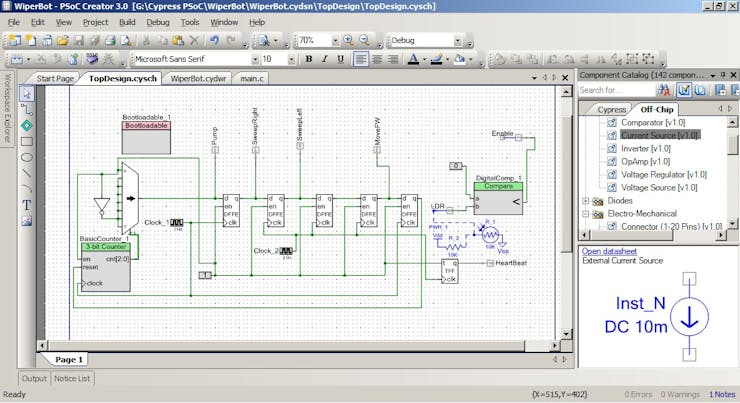This screenshot has height=403, width=740.
Task: Open the Workspace Explorer side tab
Action: tap(7, 108)
